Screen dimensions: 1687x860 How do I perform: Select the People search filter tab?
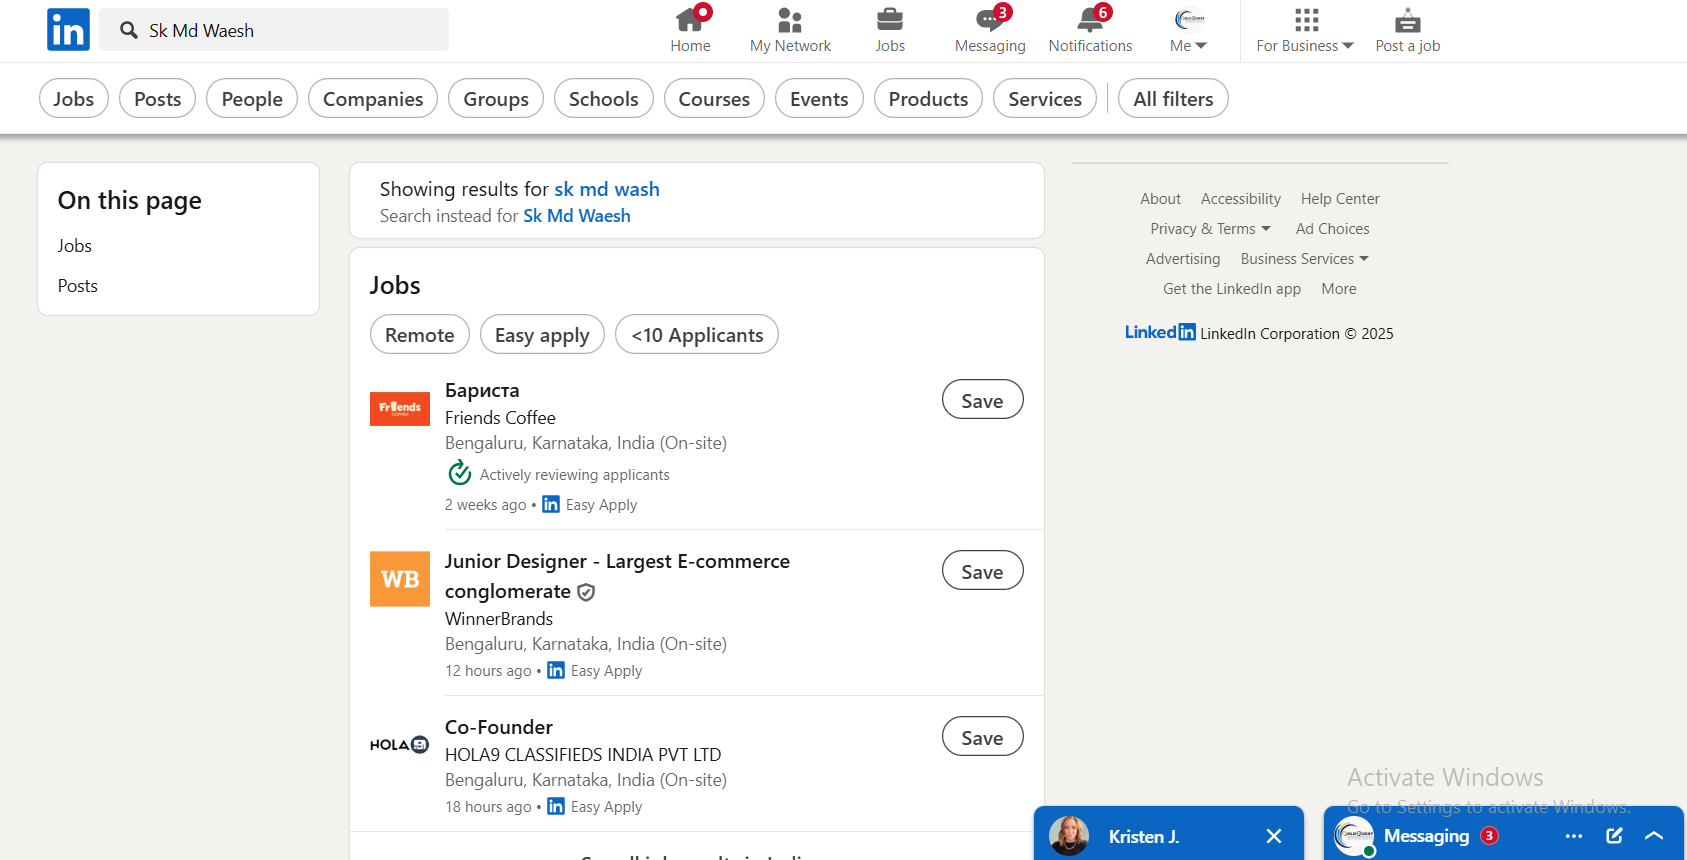coord(252,99)
